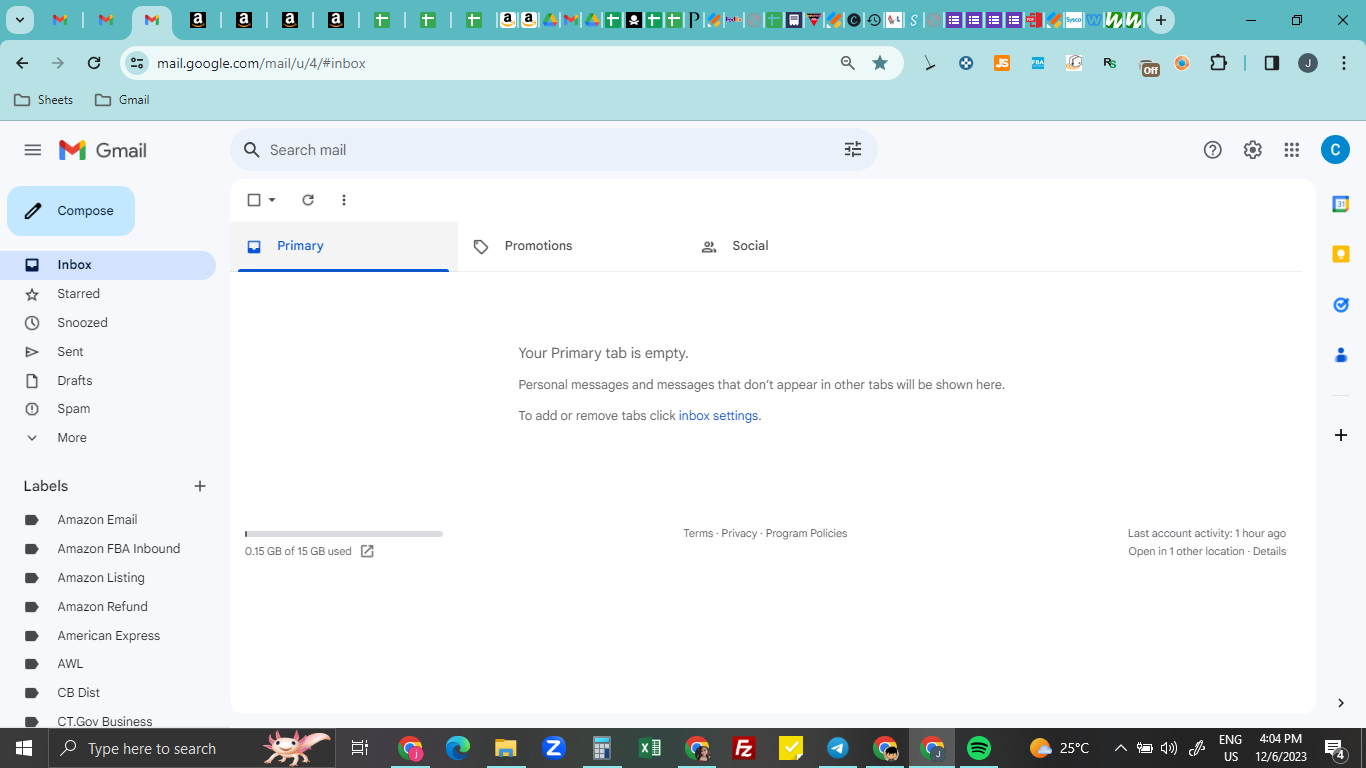Open the American Express label

(108, 636)
